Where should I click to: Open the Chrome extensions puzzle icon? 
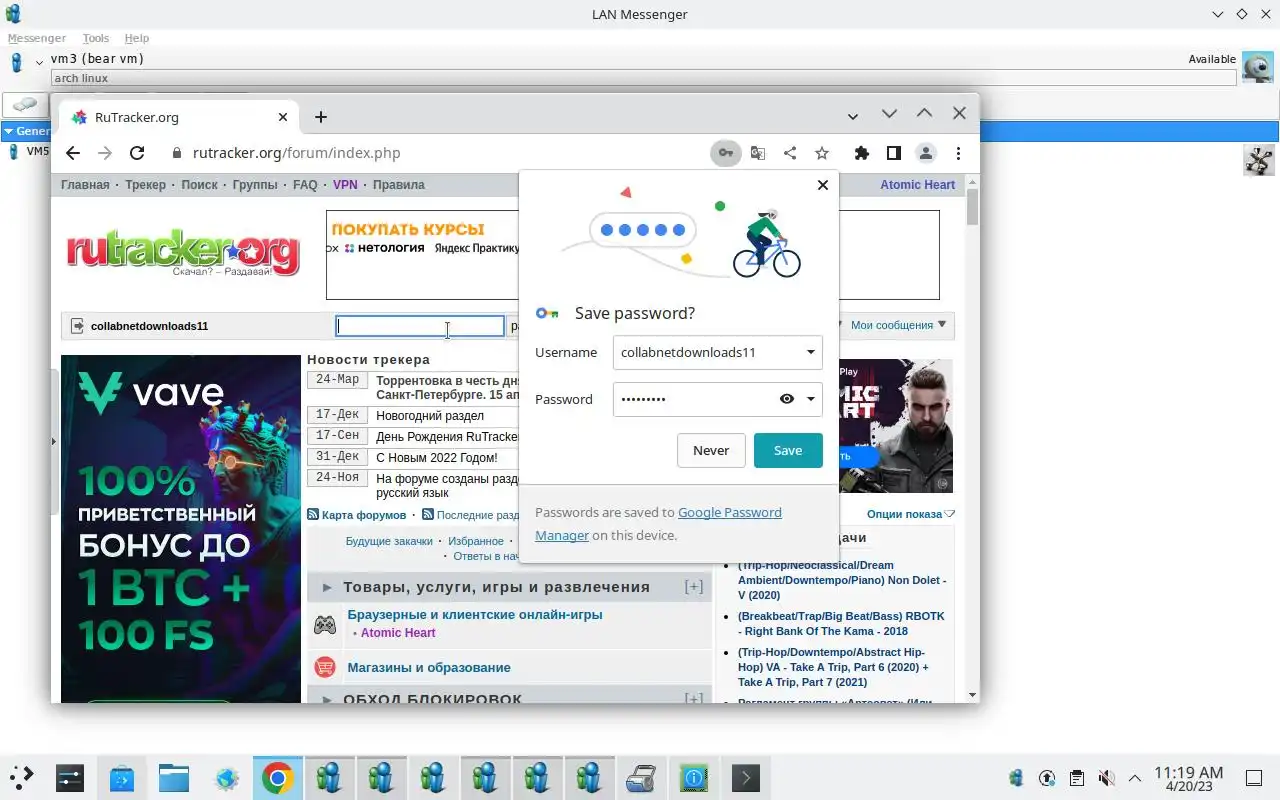pyautogui.click(x=861, y=153)
